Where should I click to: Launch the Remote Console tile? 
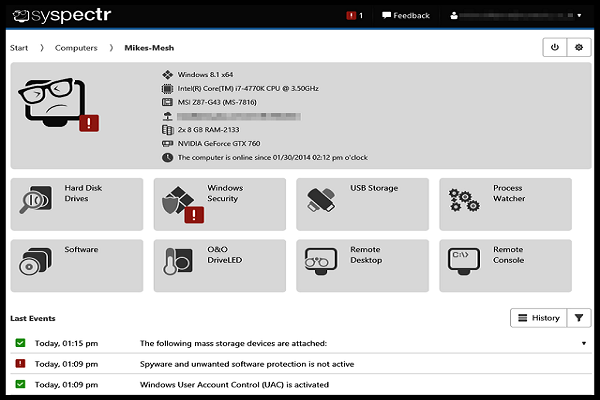505,265
